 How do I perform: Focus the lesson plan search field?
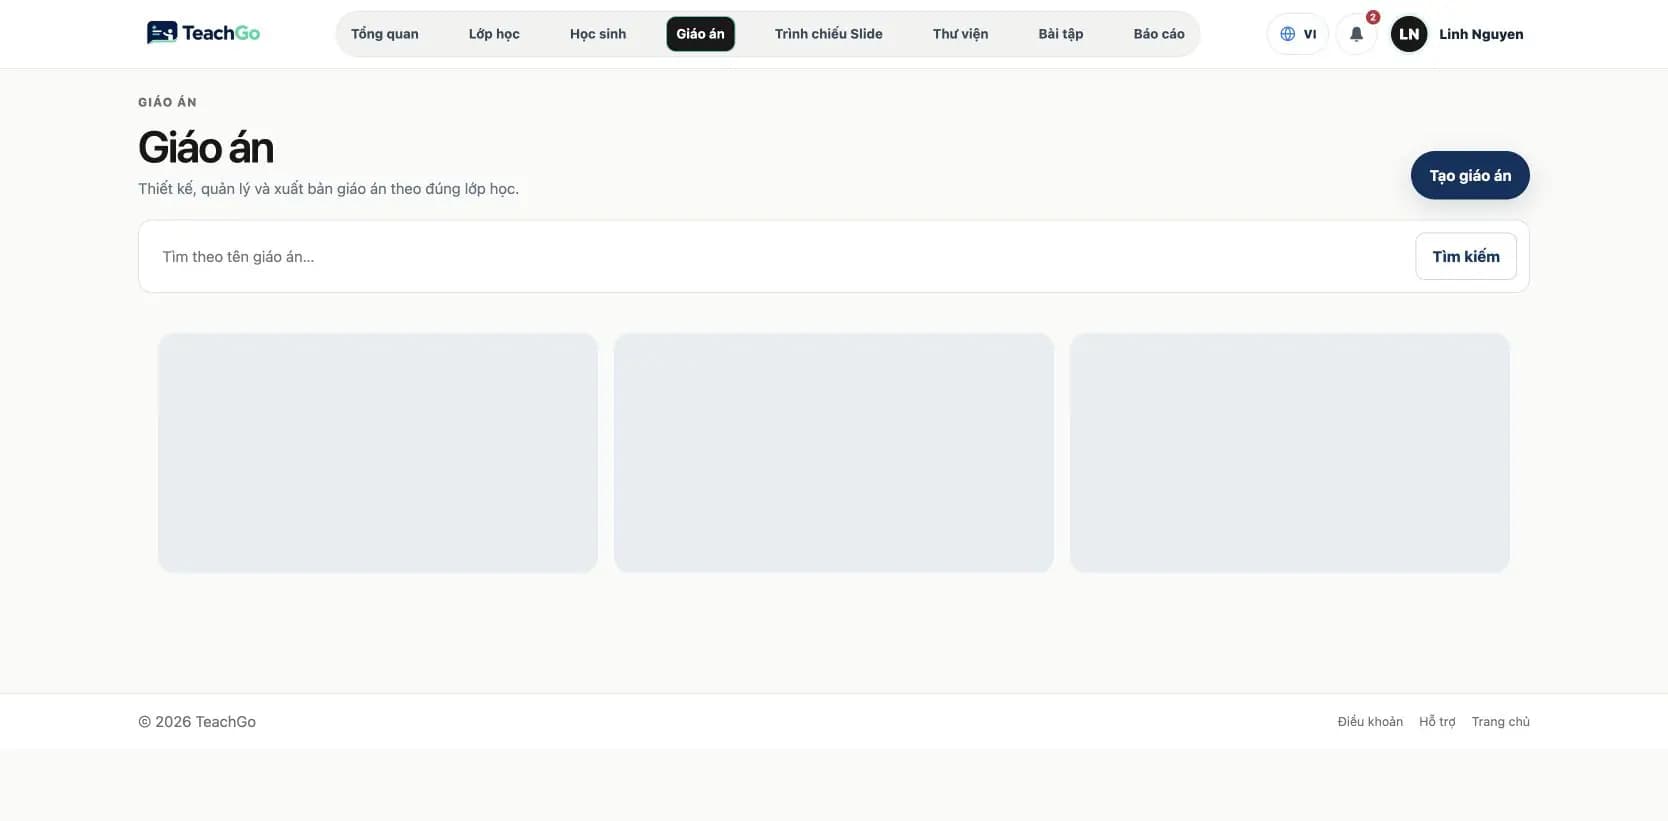[782, 257]
